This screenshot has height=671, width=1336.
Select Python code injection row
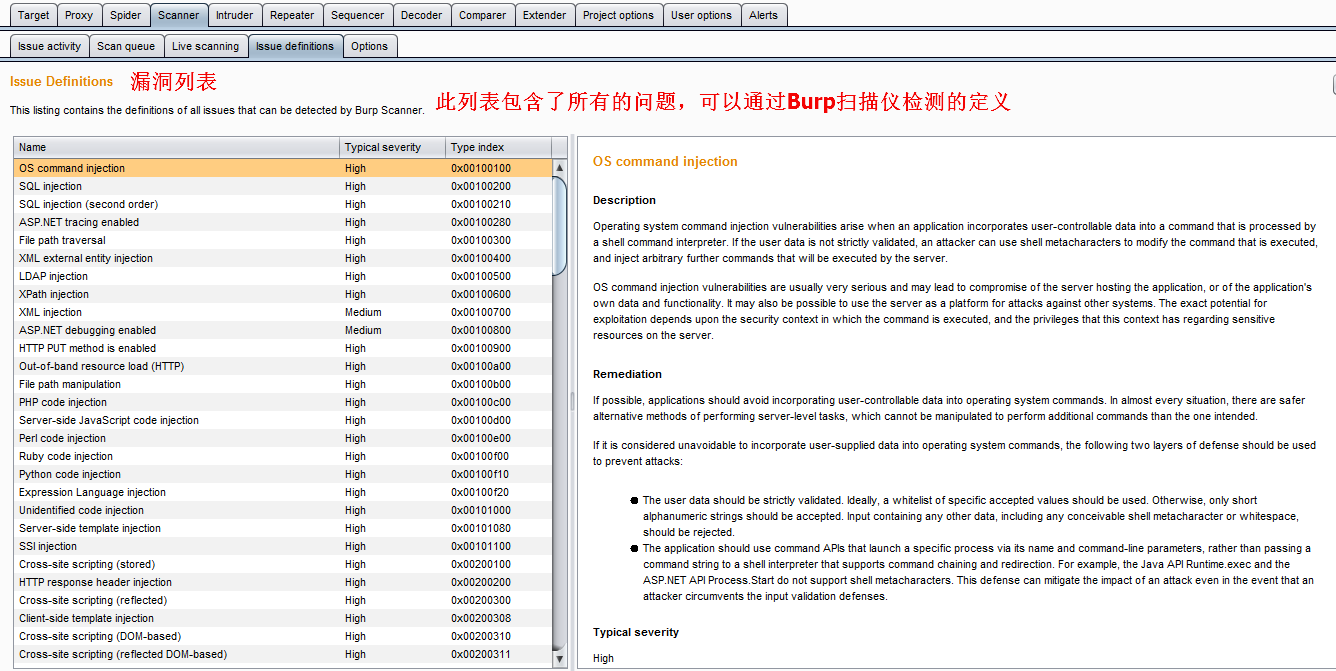[x=283, y=474]
